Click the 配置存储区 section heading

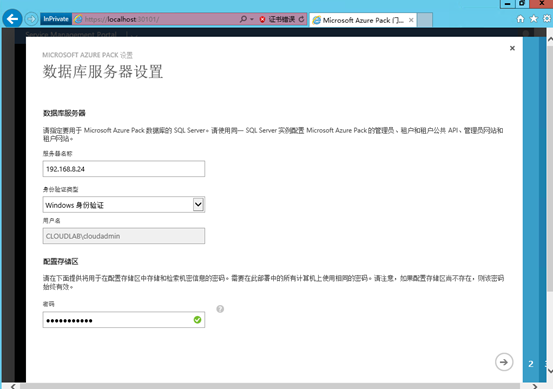coord(61,261)
